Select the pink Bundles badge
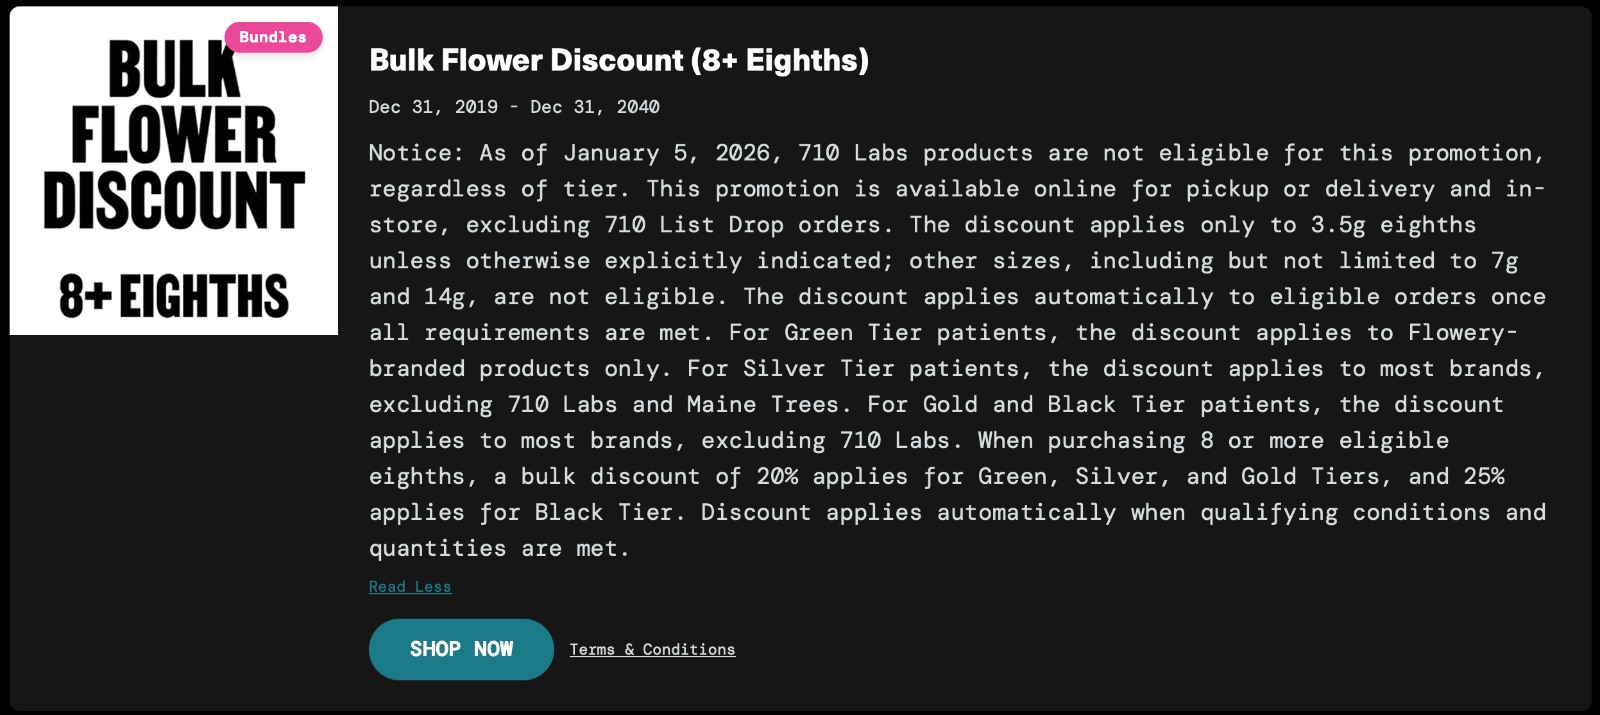 coord(273,37)
